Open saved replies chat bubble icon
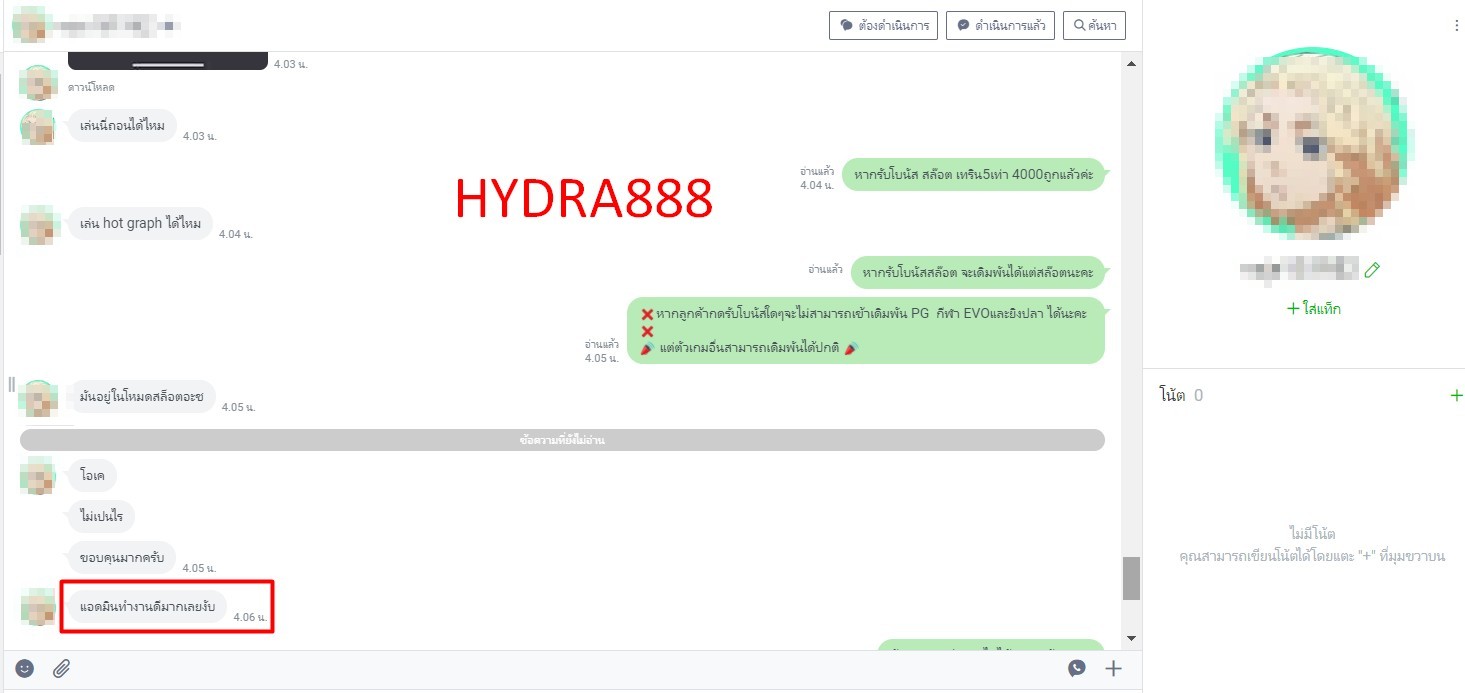 (1076, 668)
